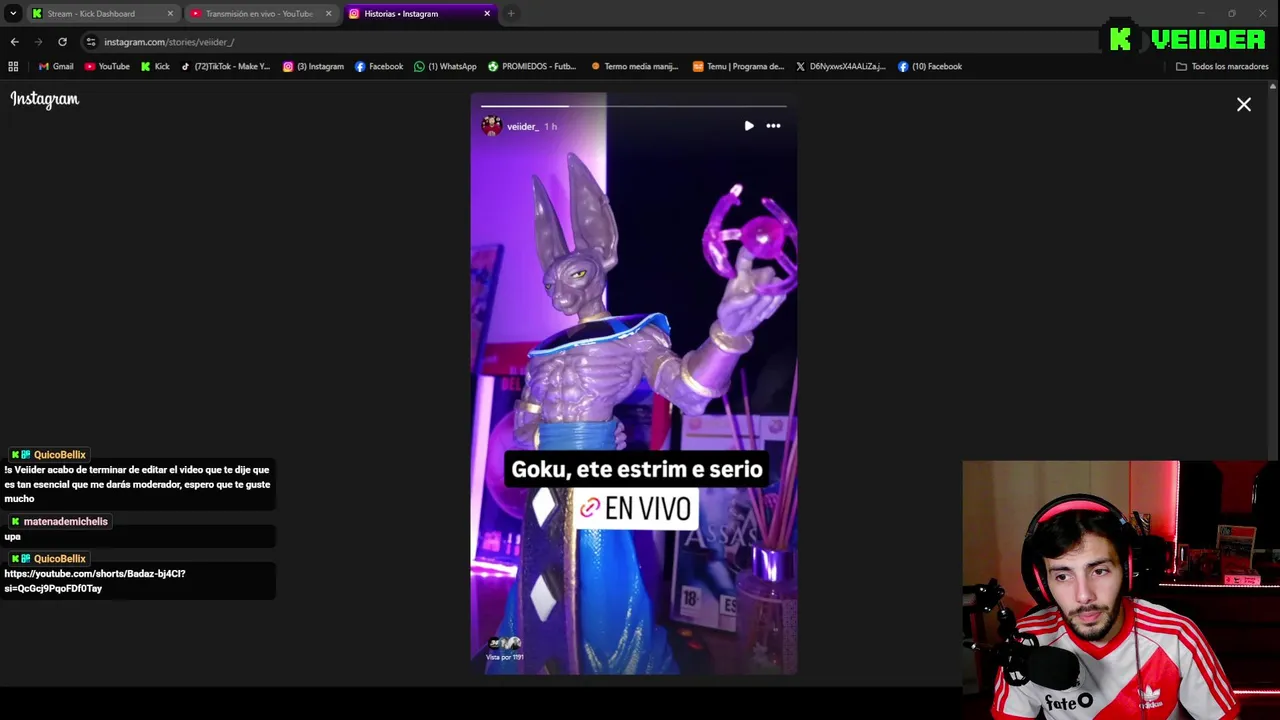The width and height of the screenshot is (1280, 720).
Task: Reload the current page
Action: pos(62,42)
